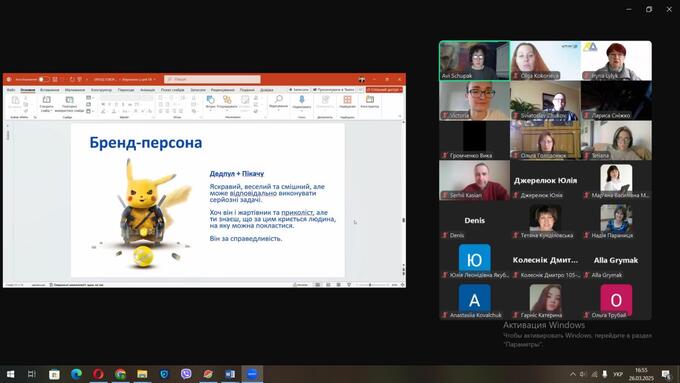Click the notifications icon in system tray
Viewport: 680px width, 383px height.
point(666,374)
